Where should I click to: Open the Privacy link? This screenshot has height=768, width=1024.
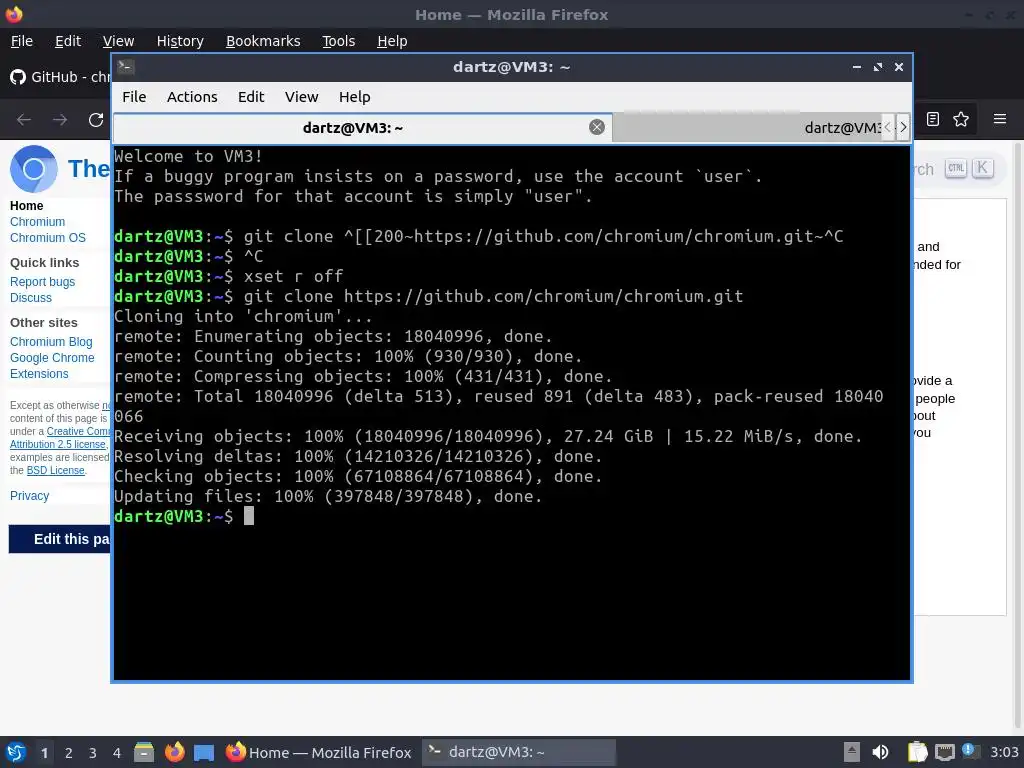click(29, 496)
